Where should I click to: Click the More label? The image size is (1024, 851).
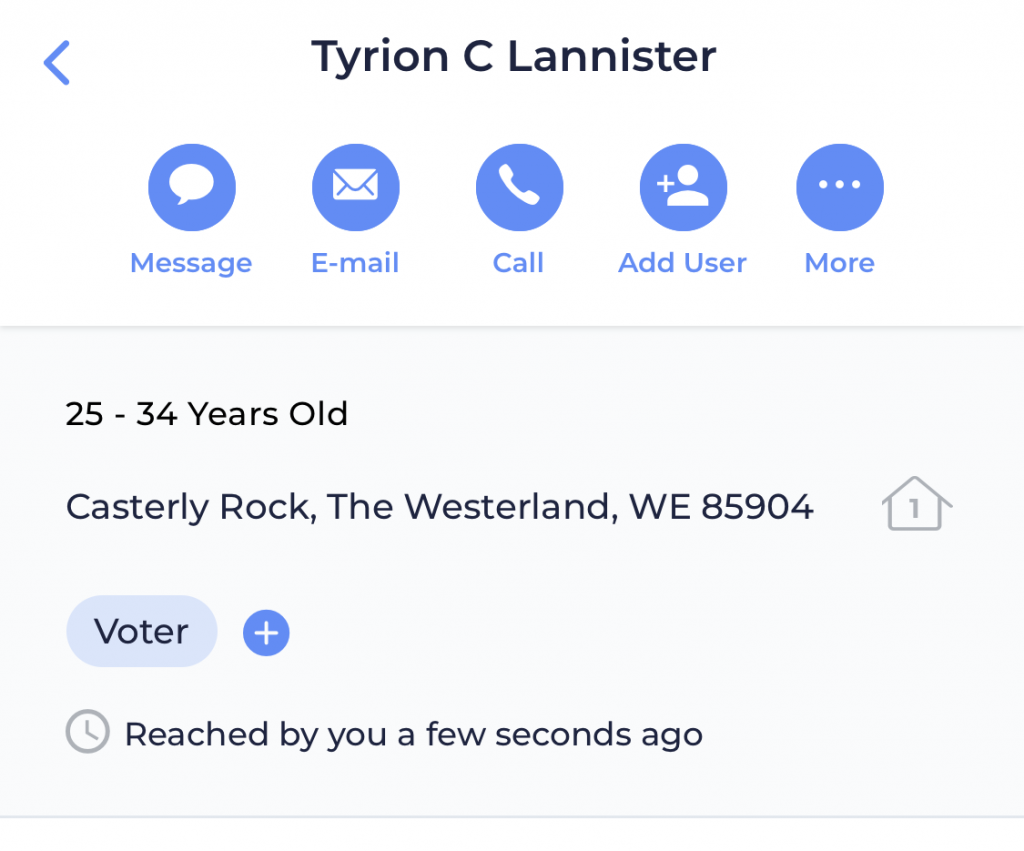[x=840, y=263]
